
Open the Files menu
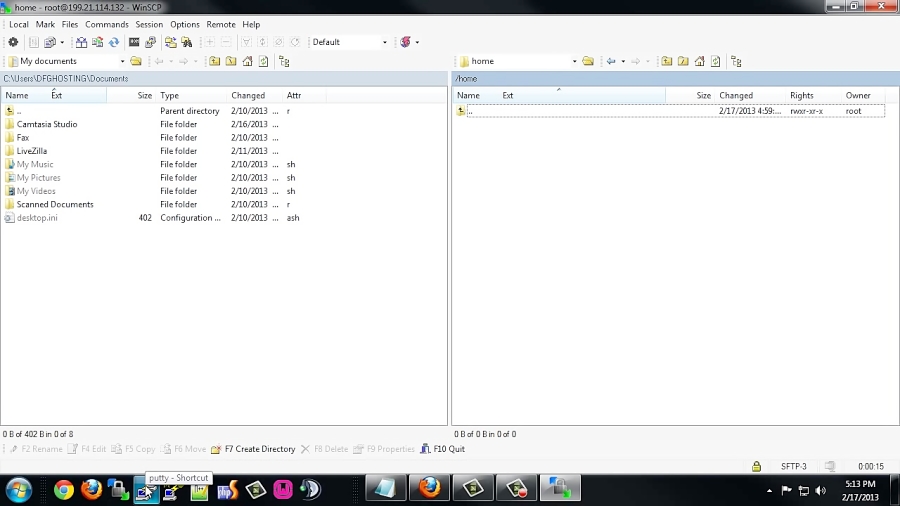(69, 24)
